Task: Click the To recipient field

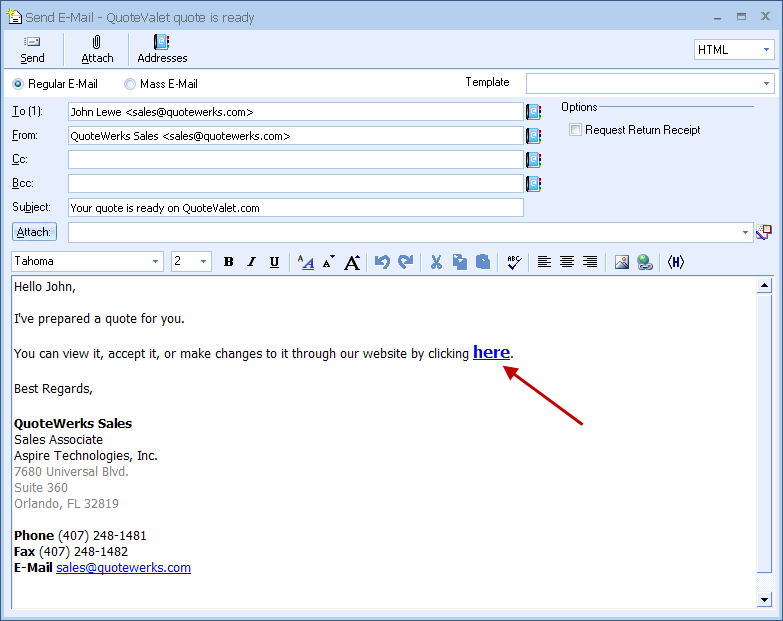Action: pyautogui.click(x=296, y=112)
